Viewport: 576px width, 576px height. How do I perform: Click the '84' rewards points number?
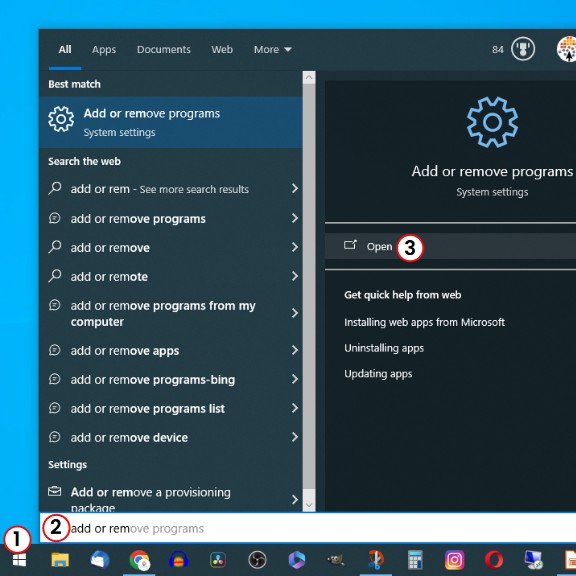coord(497,49)
